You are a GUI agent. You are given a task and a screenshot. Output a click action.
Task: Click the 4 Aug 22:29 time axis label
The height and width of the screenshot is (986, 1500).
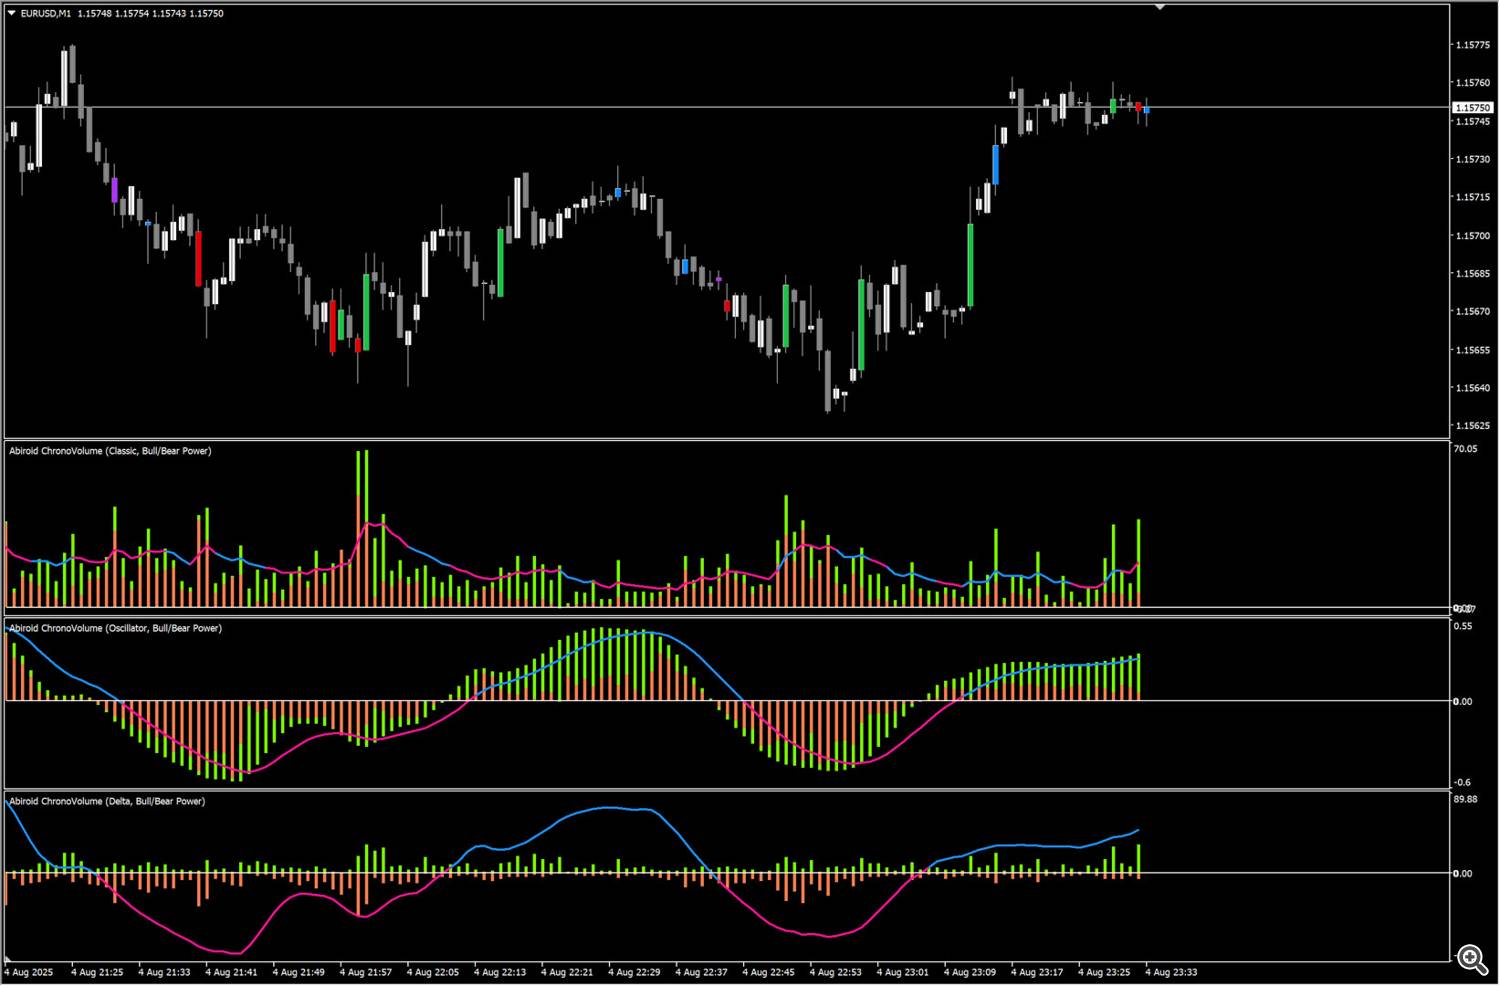633,972
